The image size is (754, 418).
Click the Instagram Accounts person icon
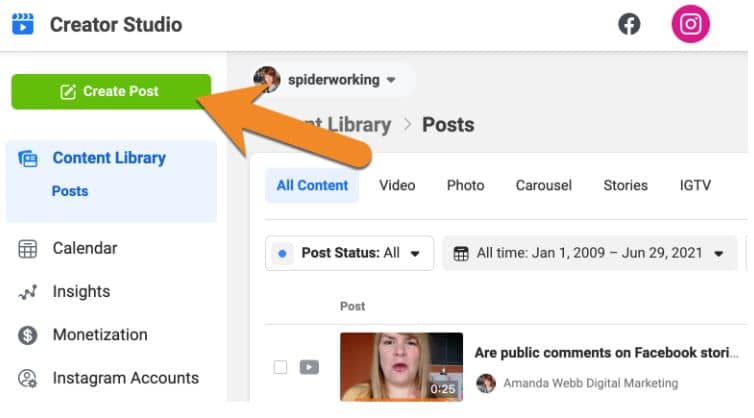(27, 379)
